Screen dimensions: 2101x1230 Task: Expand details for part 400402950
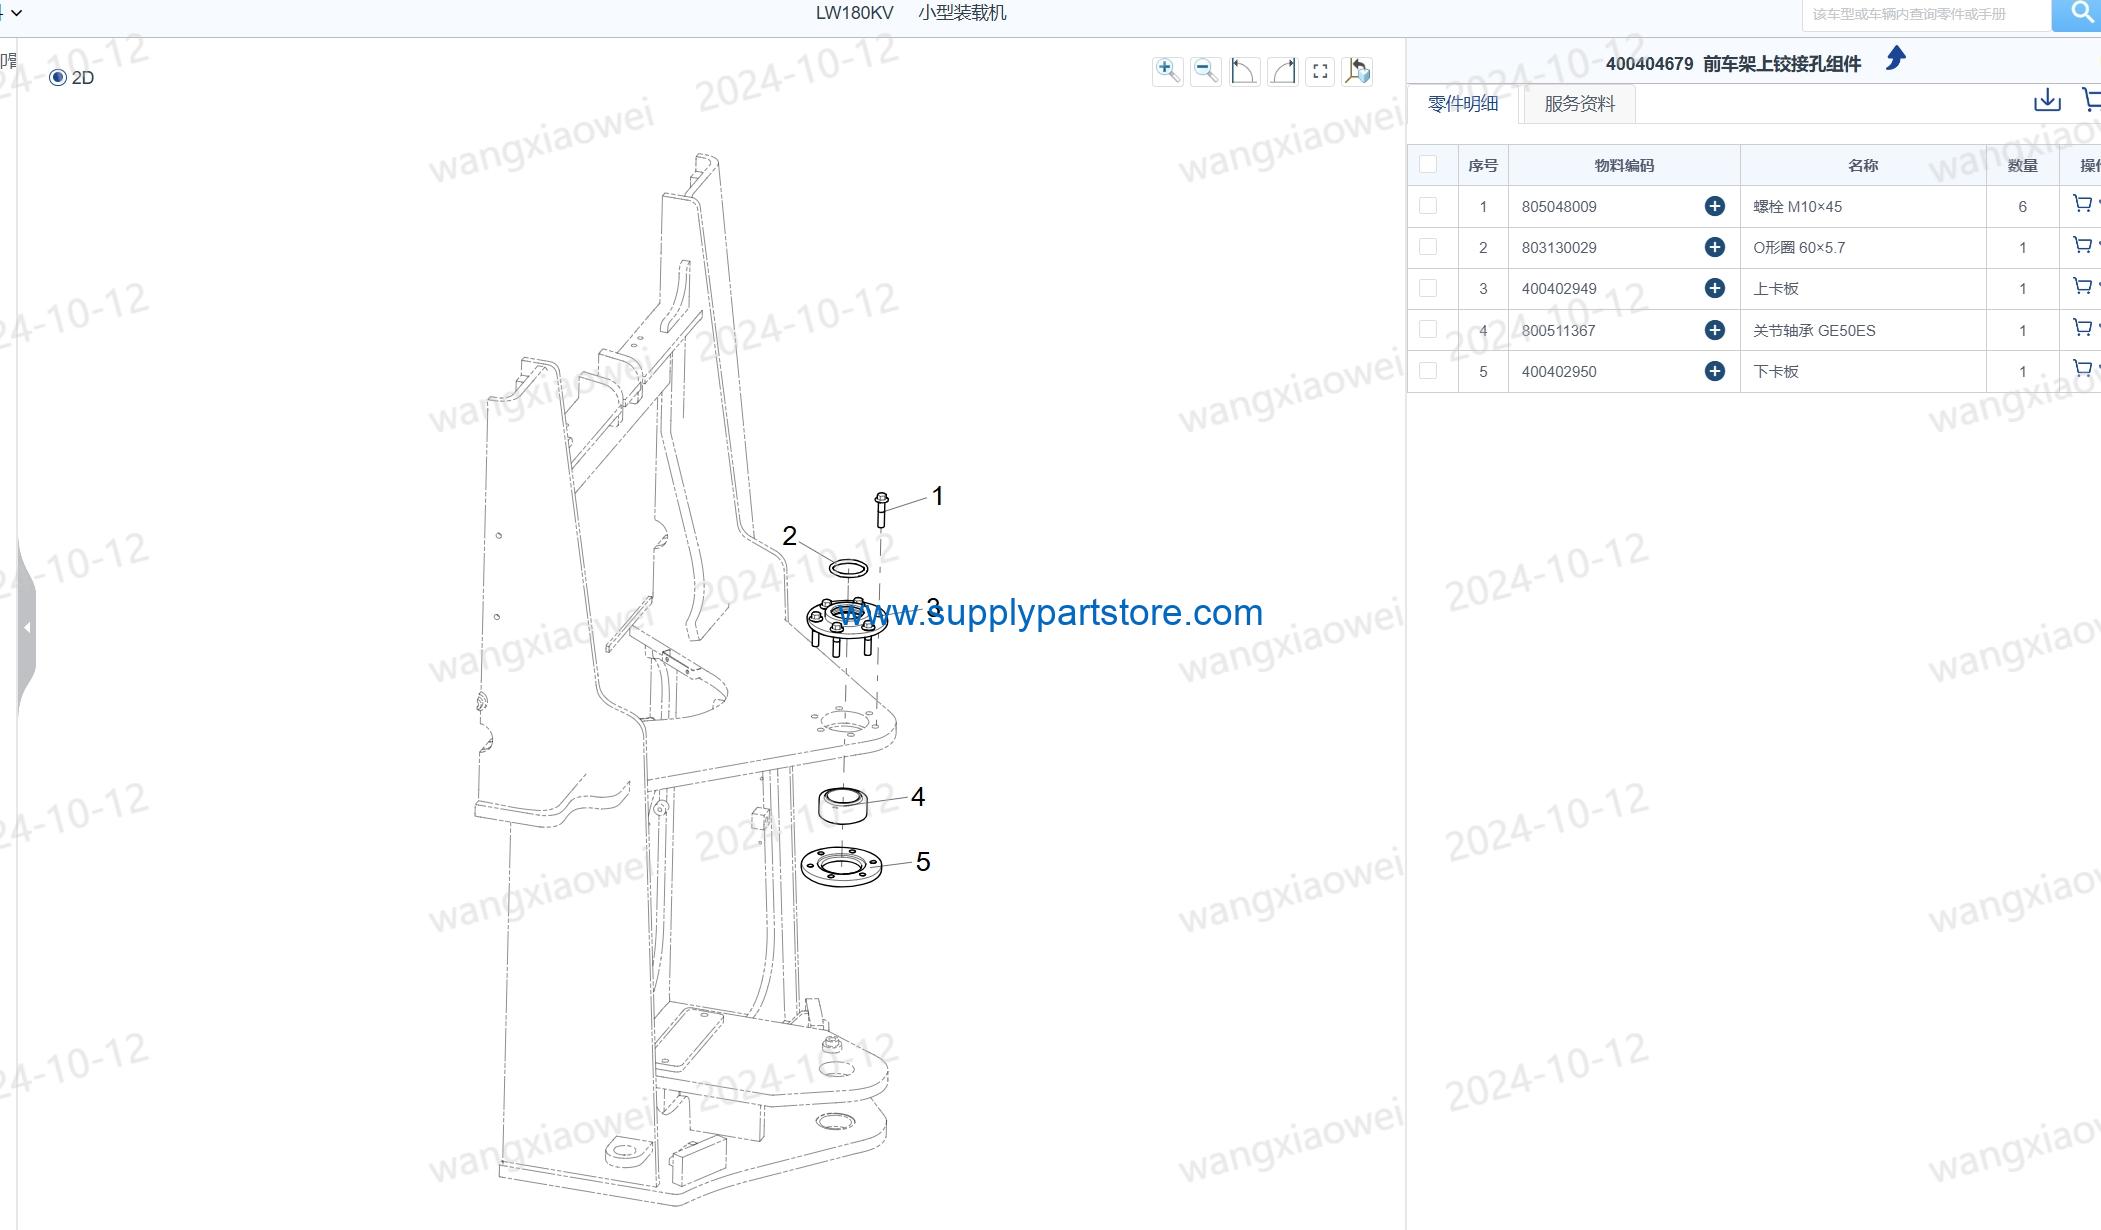click(1715, 371)
